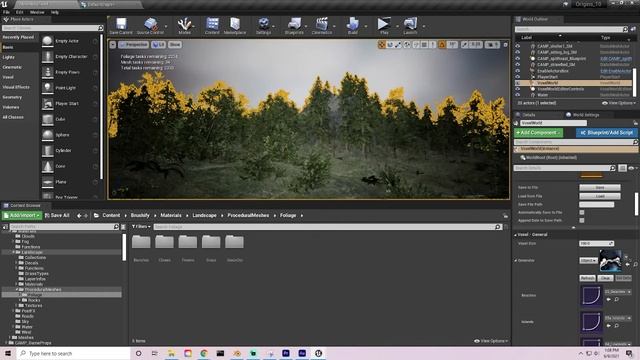This screenshot has height=360, width=640.
Task: Toggle visibility of CAMP_strawbed_SM actor
Action: click(518, 64)
